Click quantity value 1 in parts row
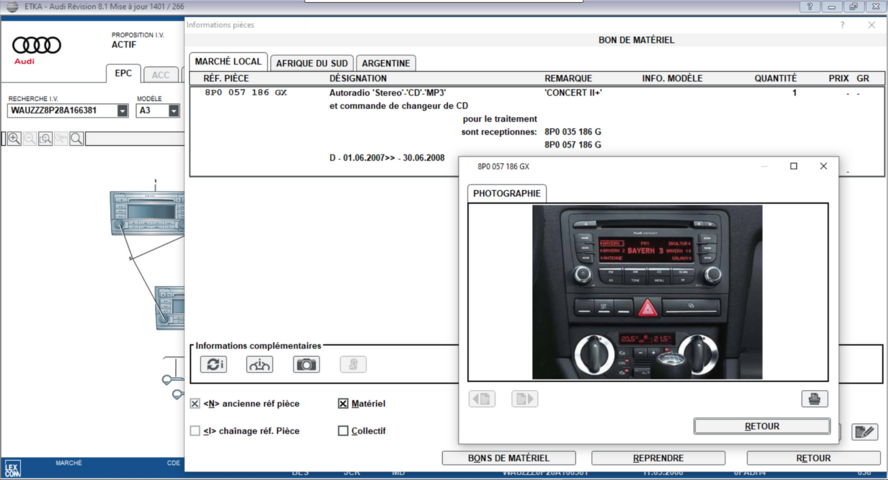The height and width of the screenshot is (480, 888). [795, 92]
